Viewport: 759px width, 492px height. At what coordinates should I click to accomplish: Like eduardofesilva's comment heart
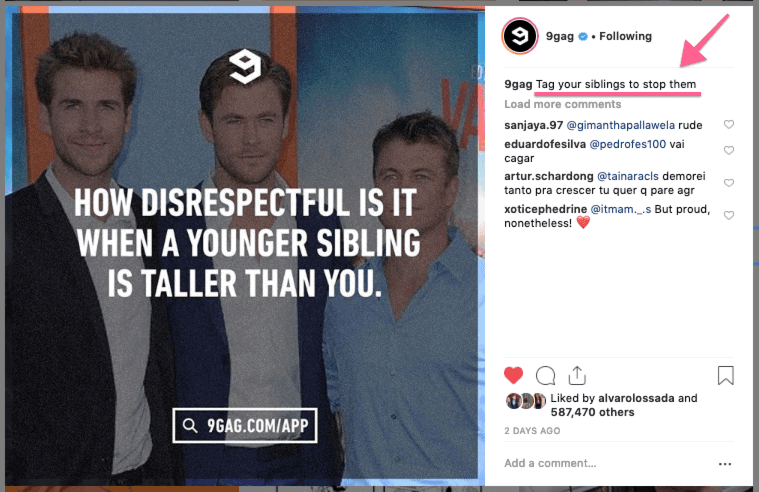[729, 150]
